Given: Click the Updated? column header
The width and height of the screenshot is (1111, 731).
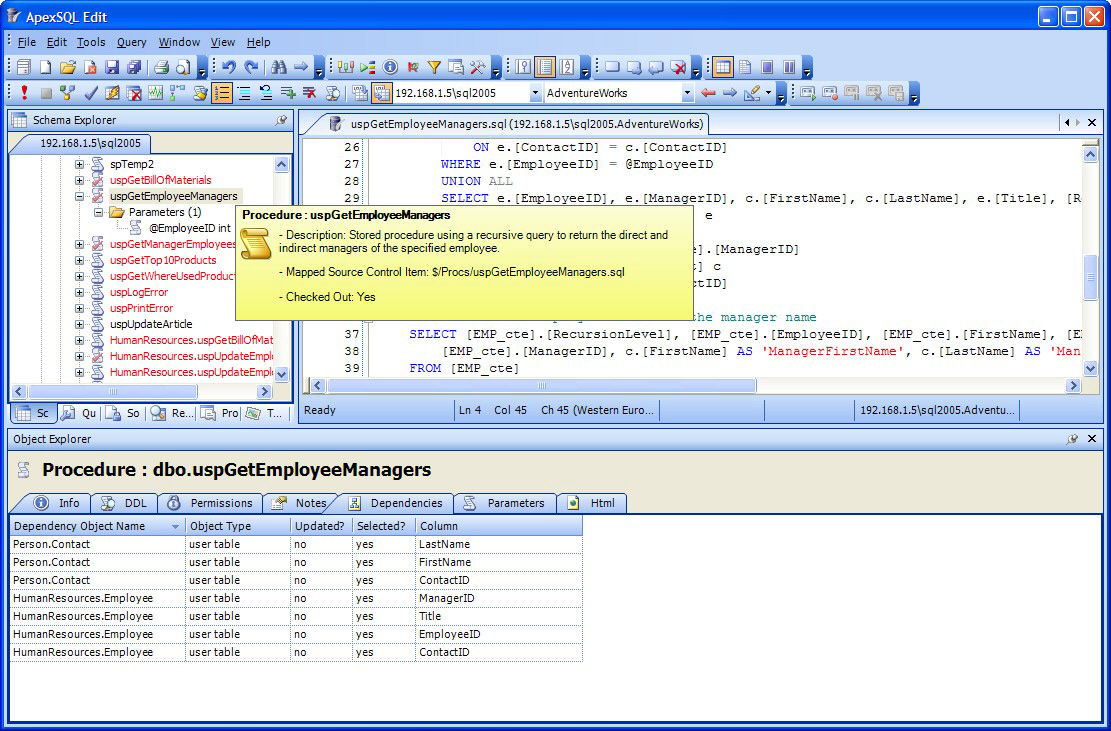Looking at the screenshot, I should click(x=321, y=526).
